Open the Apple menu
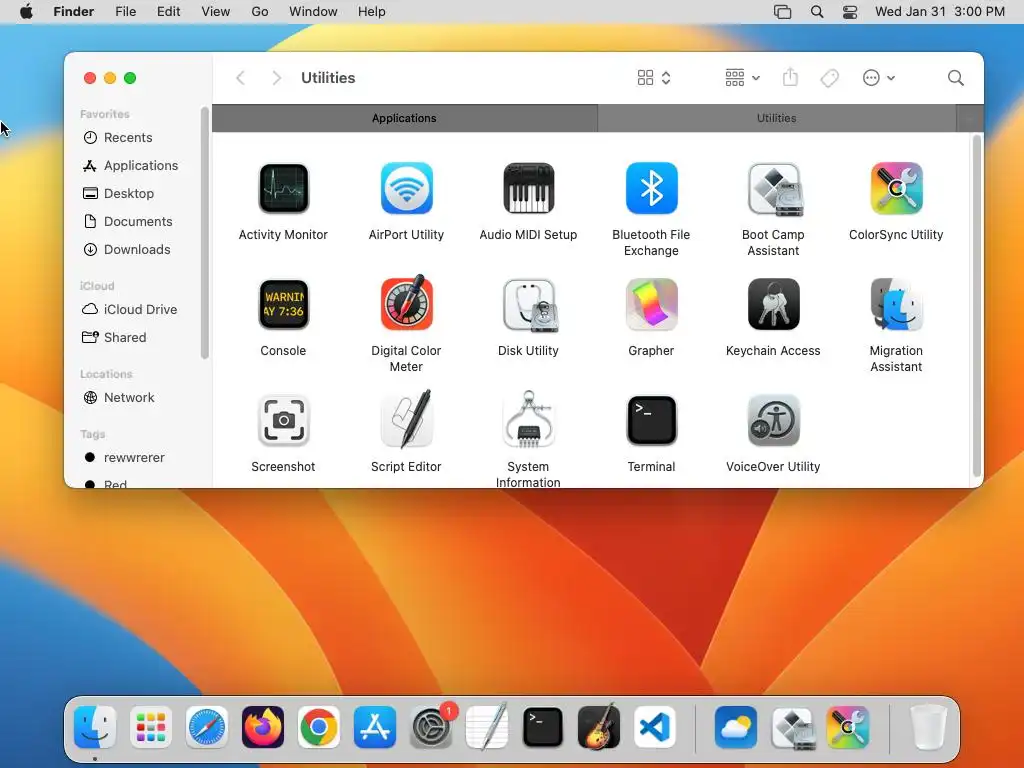The image size is (1024, 768). (26, 12)
